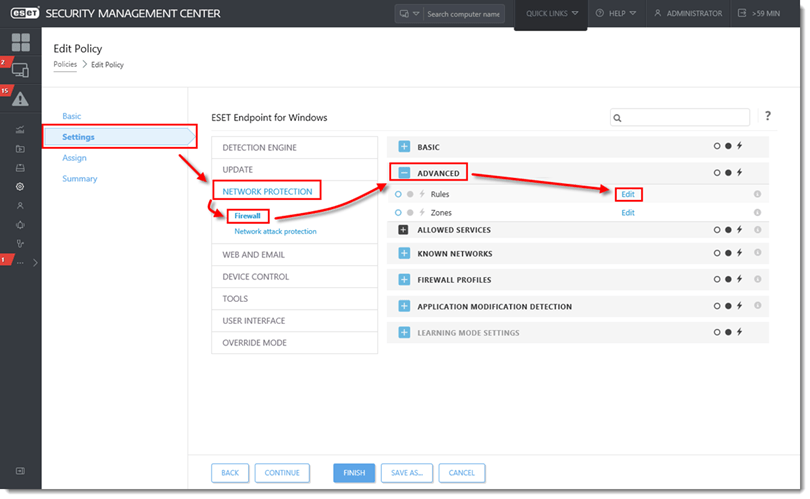Select the filled dot on Known Networks section
This screenshot has width=810, height=499.
coord(728,253)
